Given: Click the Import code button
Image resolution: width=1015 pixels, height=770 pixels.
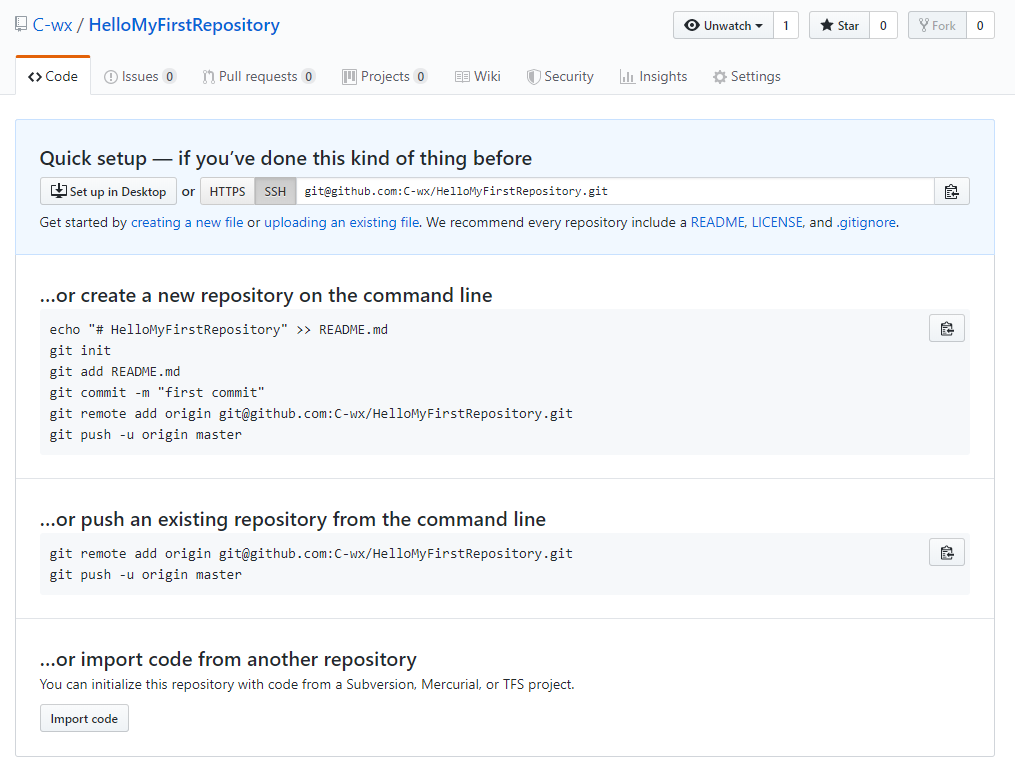Looking at the screenshot, I should click(84, 718).
